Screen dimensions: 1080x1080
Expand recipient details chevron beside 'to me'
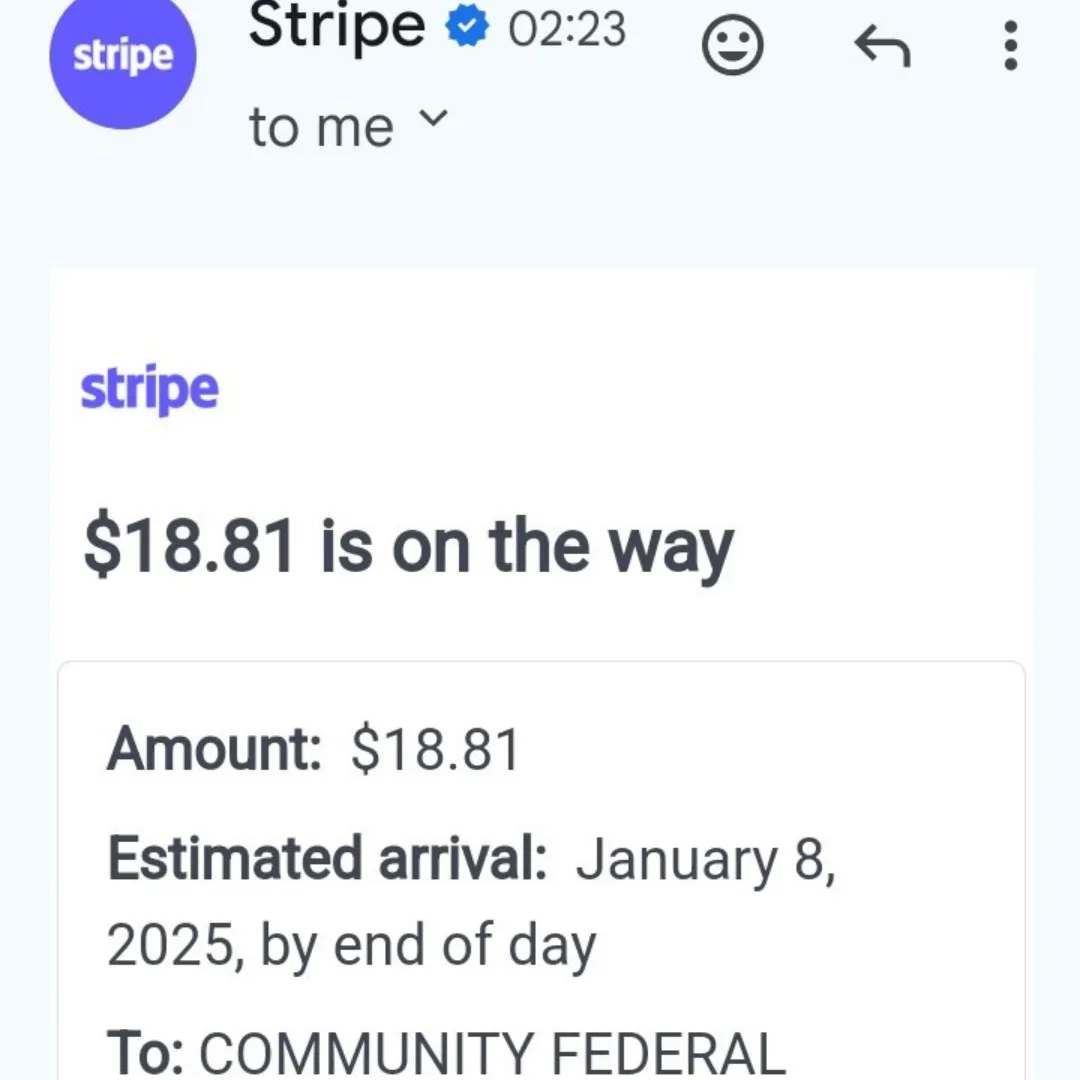click(x=433, y=118)
